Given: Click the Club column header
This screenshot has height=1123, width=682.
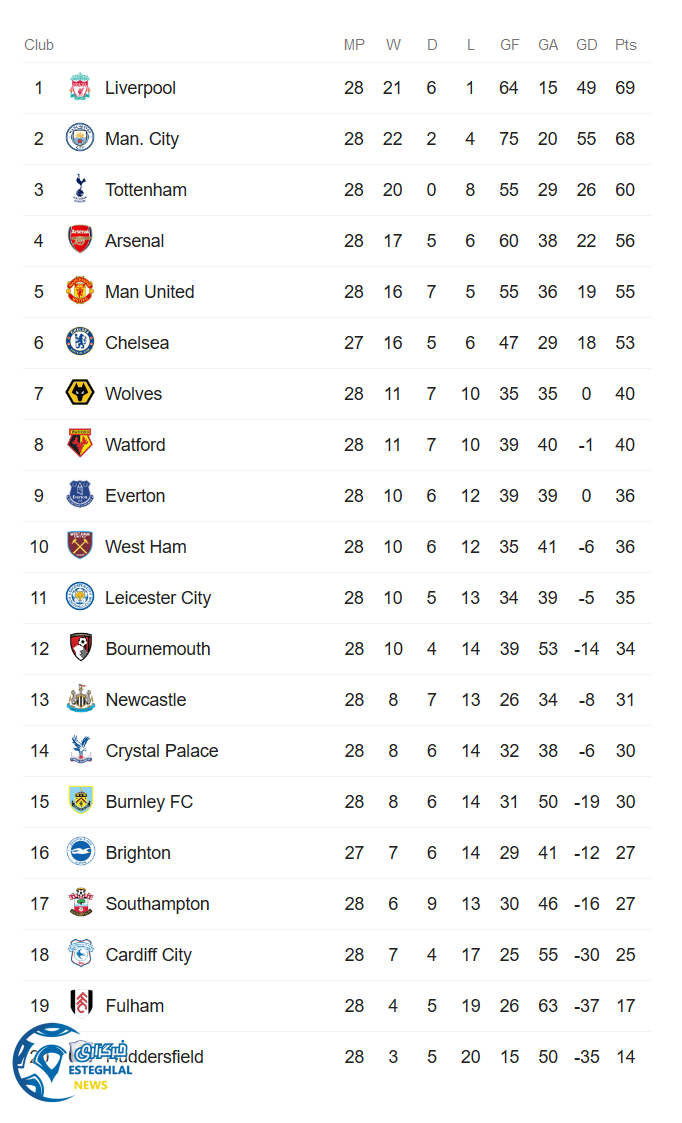Looking at the screenshot, I should [39, 45].
